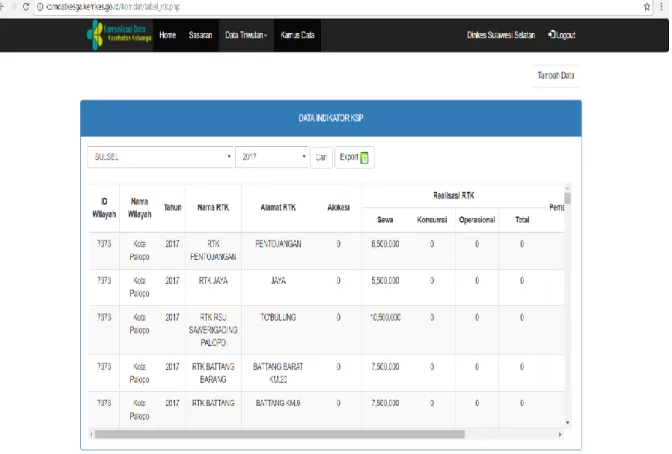Click the Nama Wilayah column header
The width and height of the screenshot is (672, 454).
(x=139, y=208)
